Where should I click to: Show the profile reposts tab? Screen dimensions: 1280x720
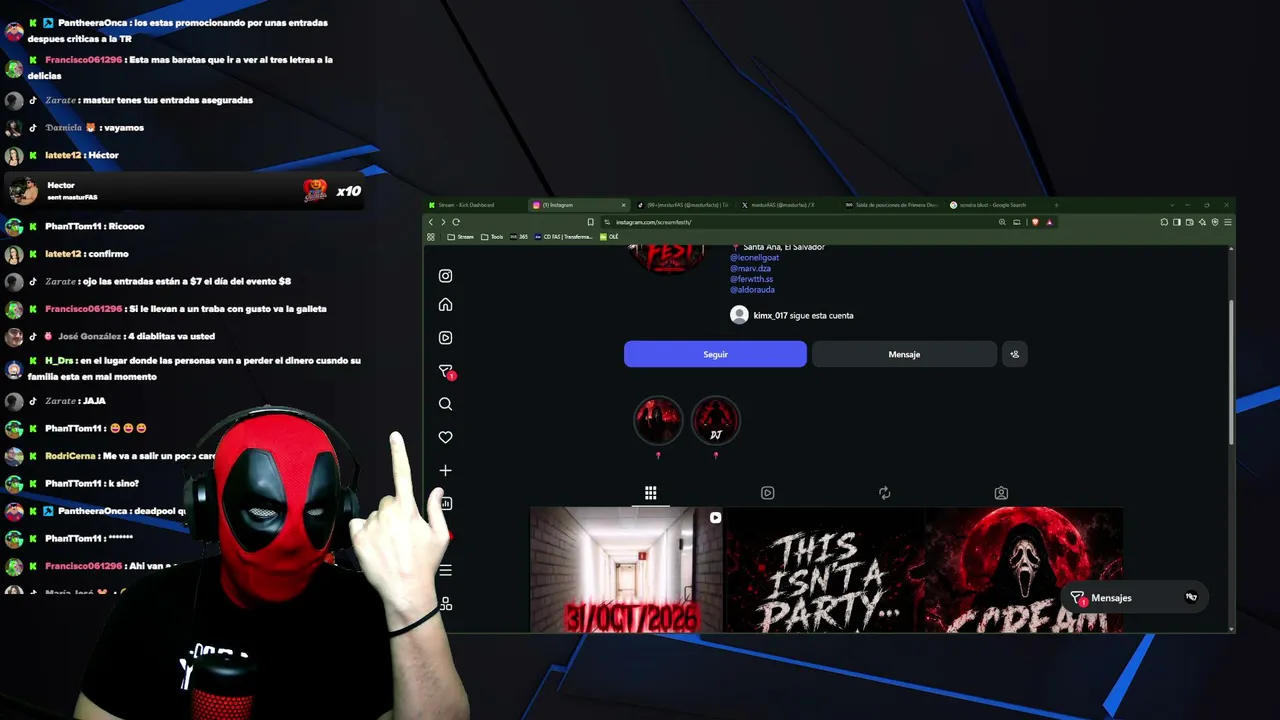point(884,493)
